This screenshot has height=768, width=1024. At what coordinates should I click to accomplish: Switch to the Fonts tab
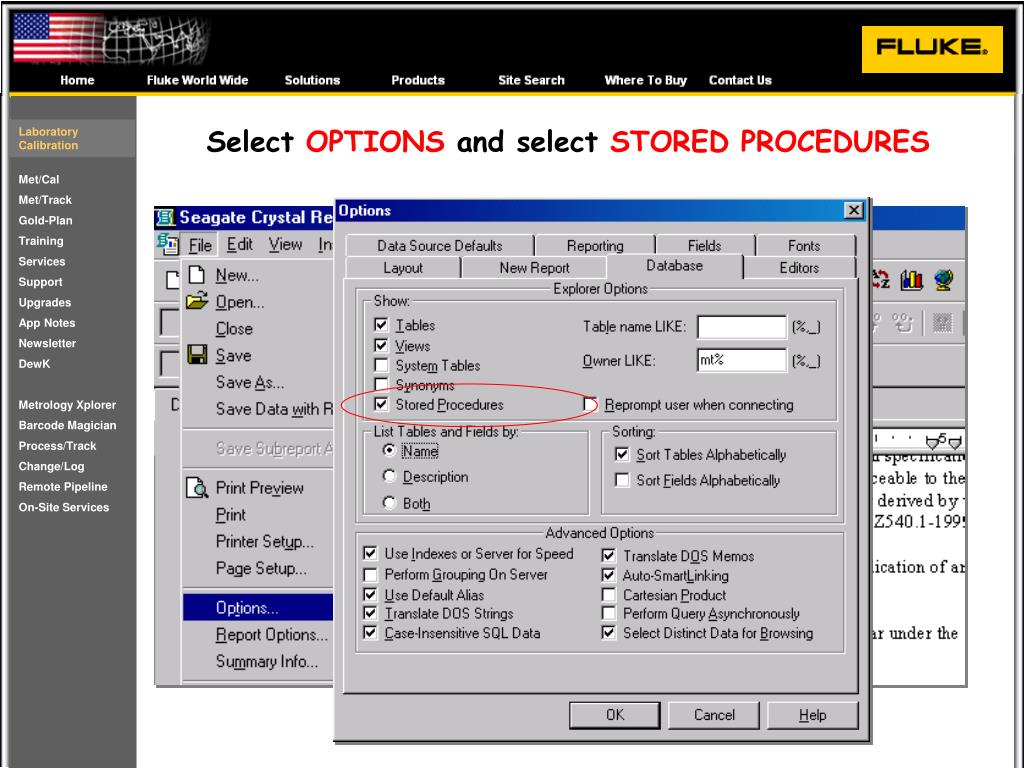[804, 246]
